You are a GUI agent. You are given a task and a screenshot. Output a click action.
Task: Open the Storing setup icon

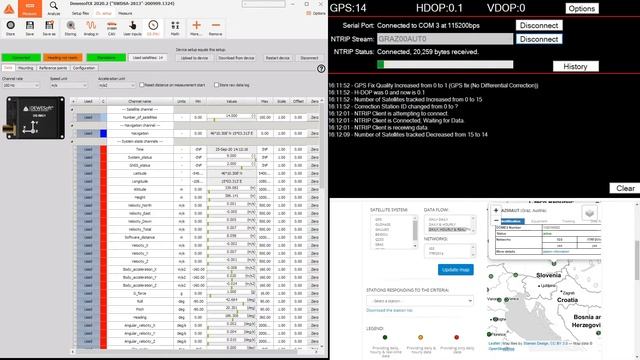[x=71, y=26]
